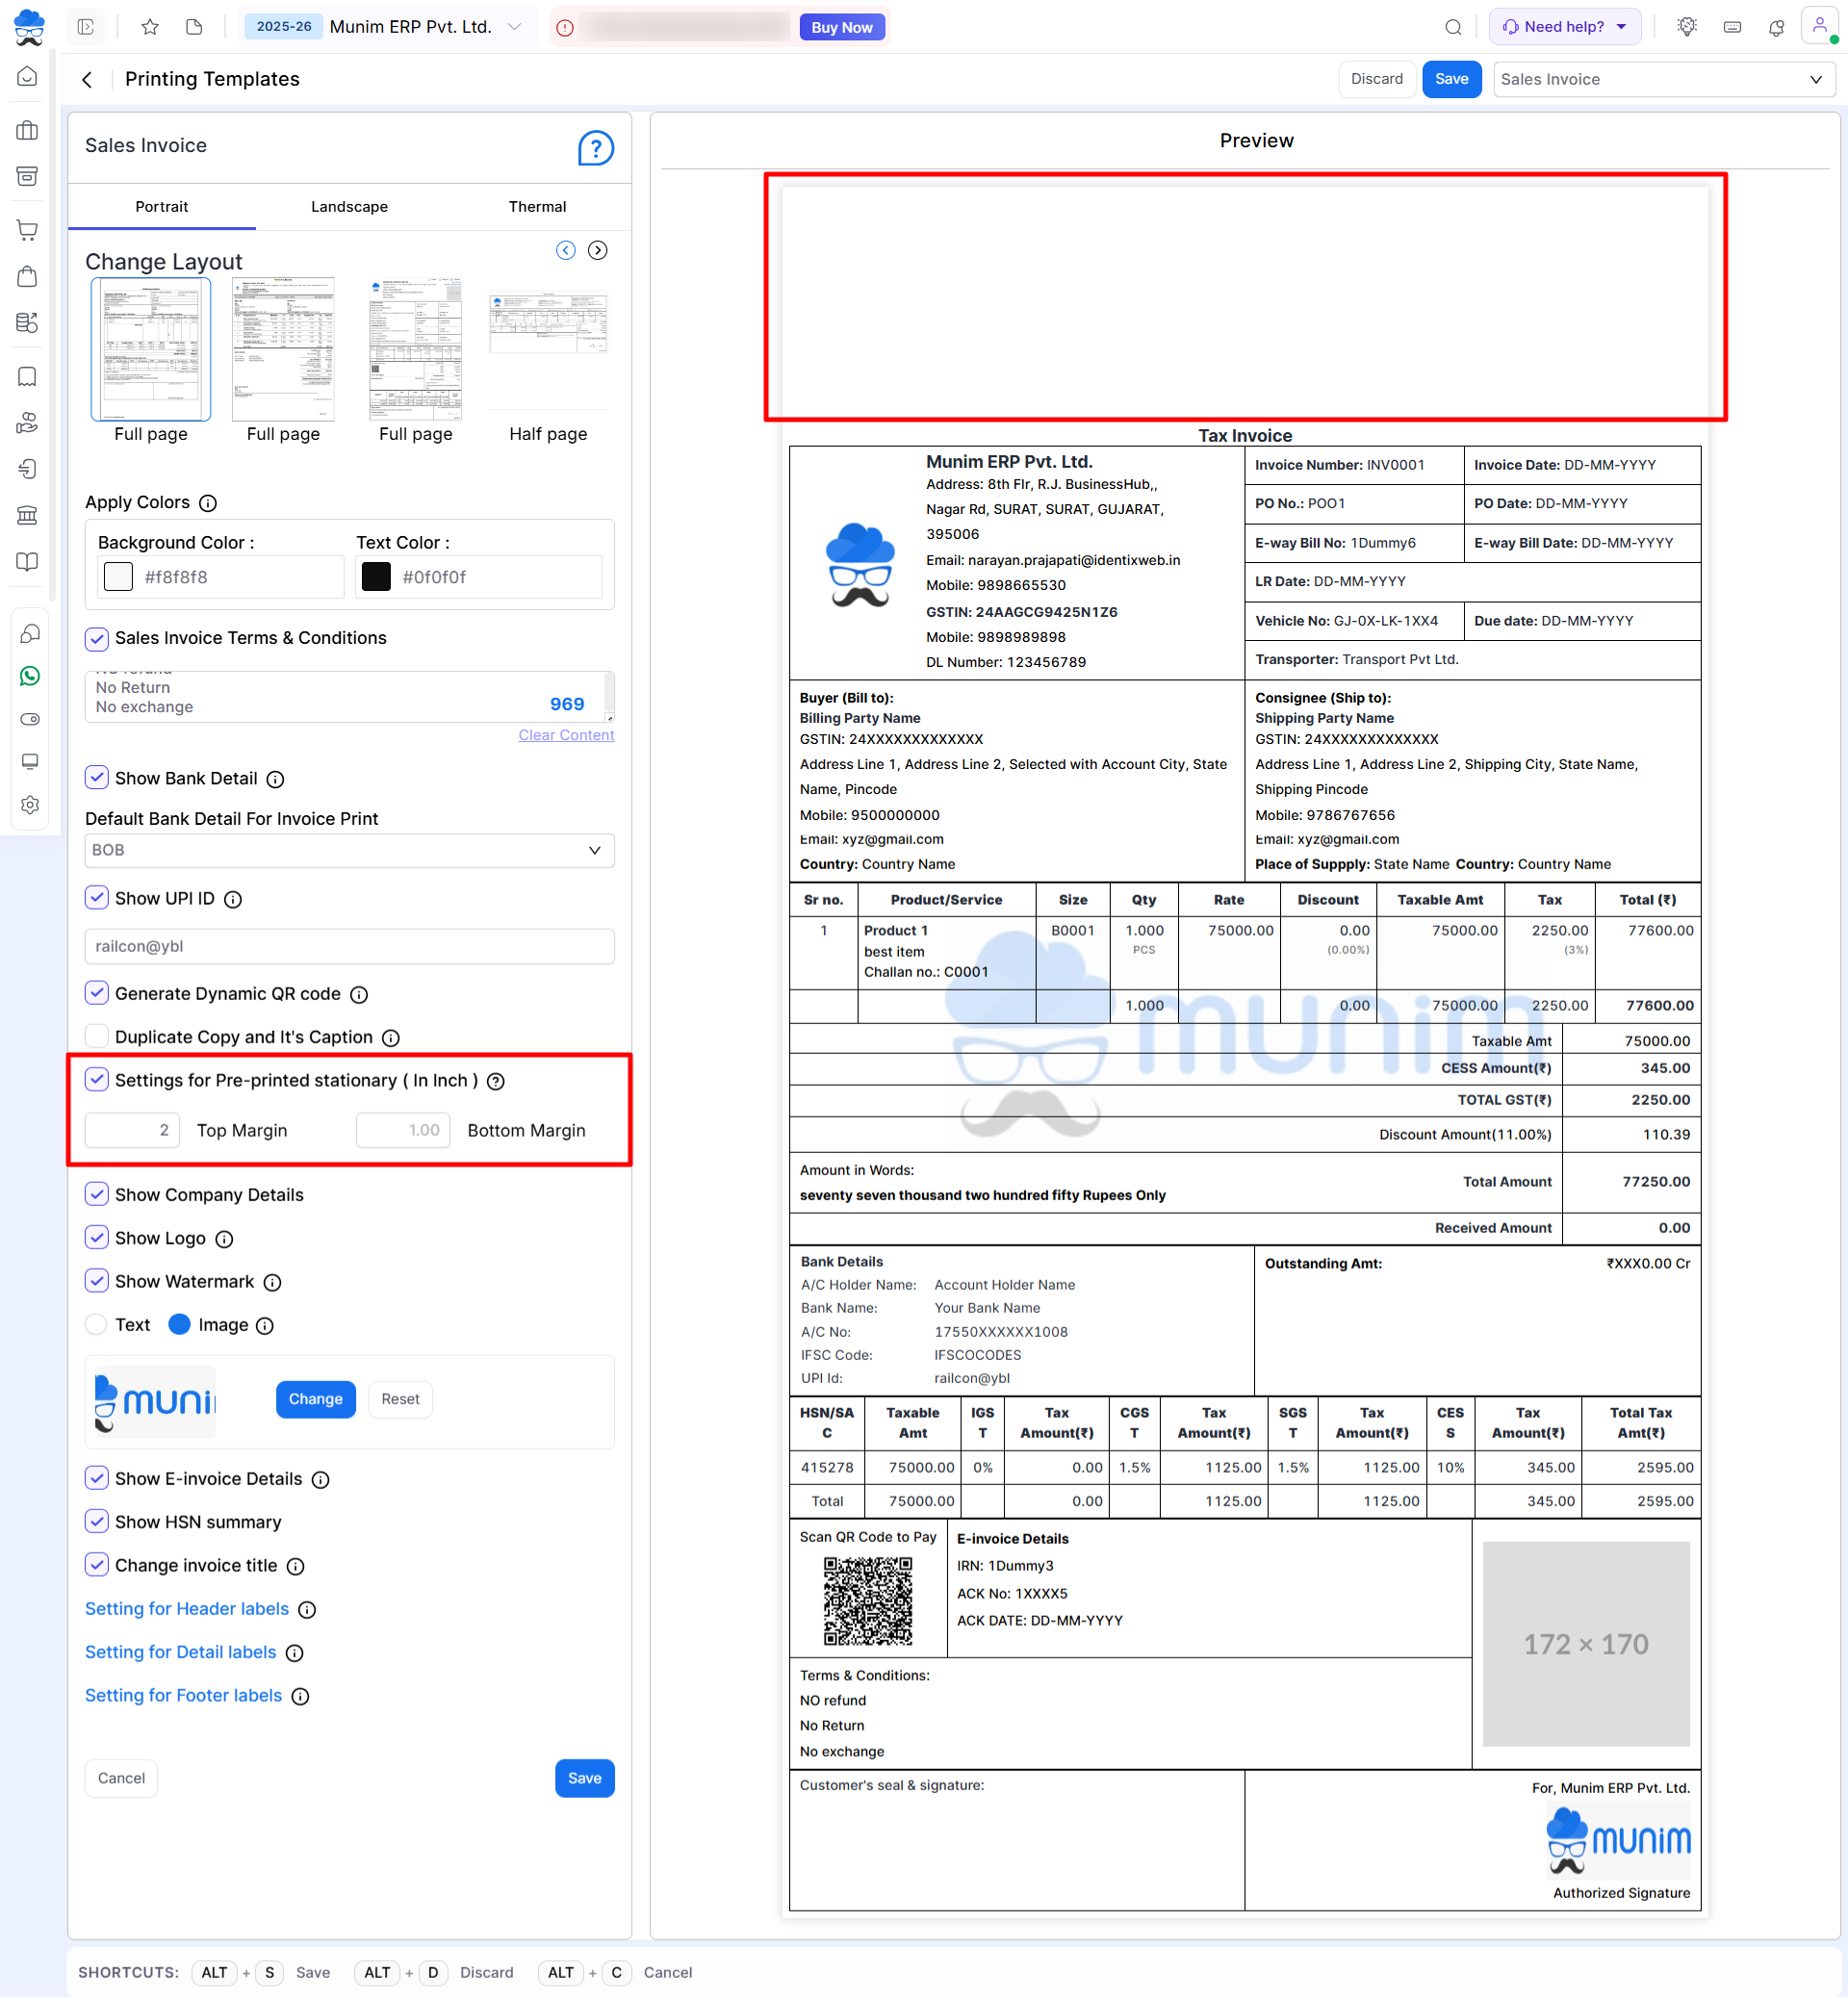Open WhatsApp icon in left sidebar
This screenshot has width=1848, height=1999.
coord(29,676)
